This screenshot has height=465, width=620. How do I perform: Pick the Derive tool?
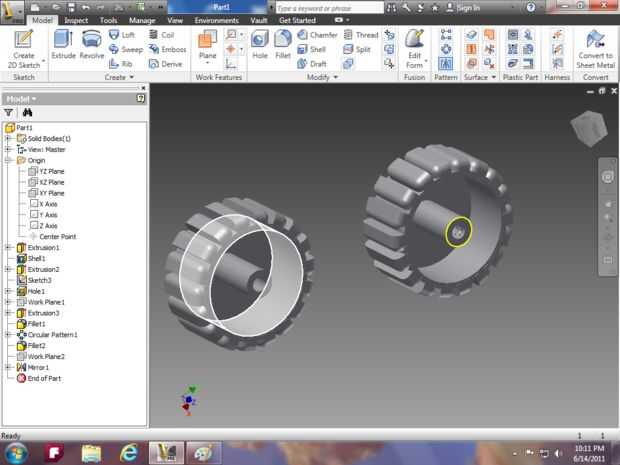165,64
